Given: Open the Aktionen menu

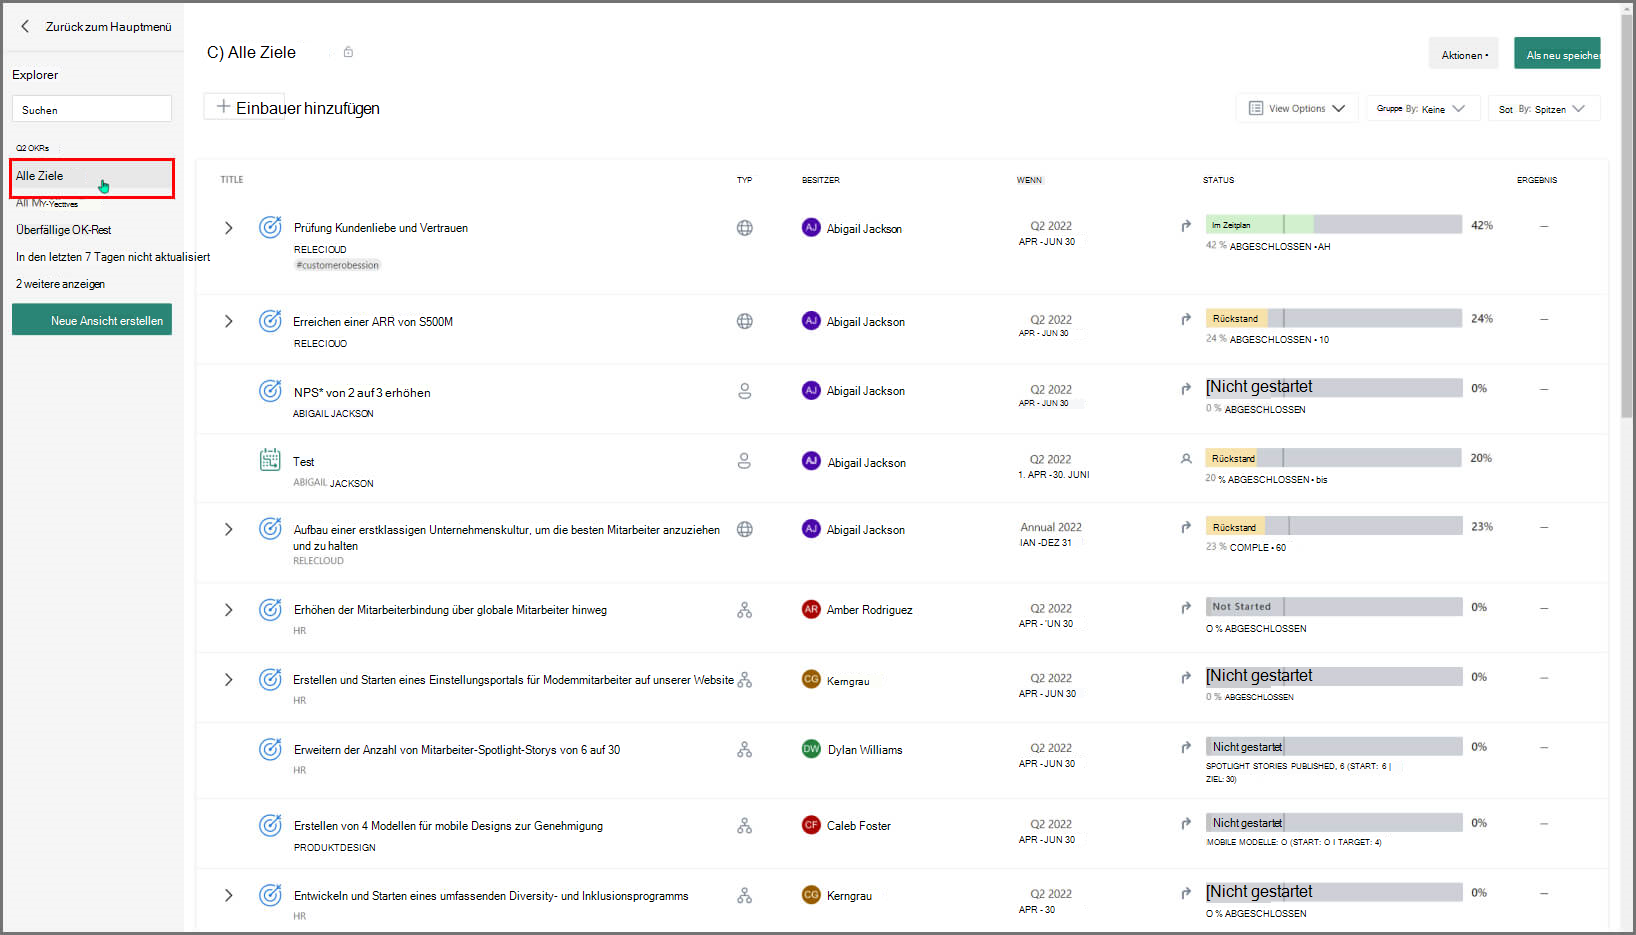Looking at the screenshot, I should 1464,55.
